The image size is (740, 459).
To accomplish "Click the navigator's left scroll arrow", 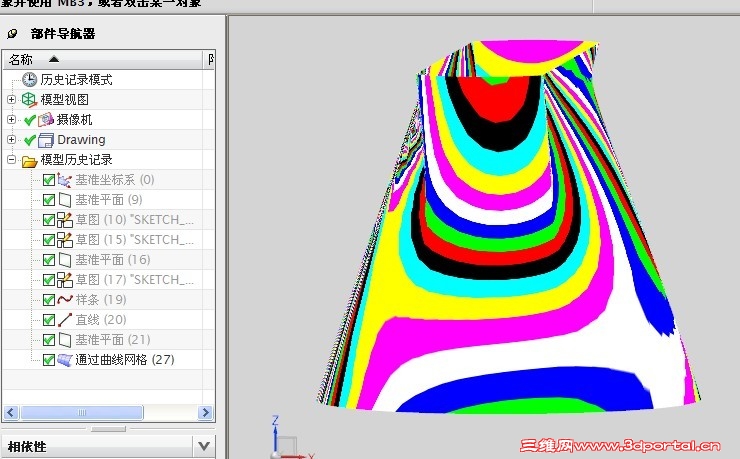I will pyautogui.click(x=11, y=412).
